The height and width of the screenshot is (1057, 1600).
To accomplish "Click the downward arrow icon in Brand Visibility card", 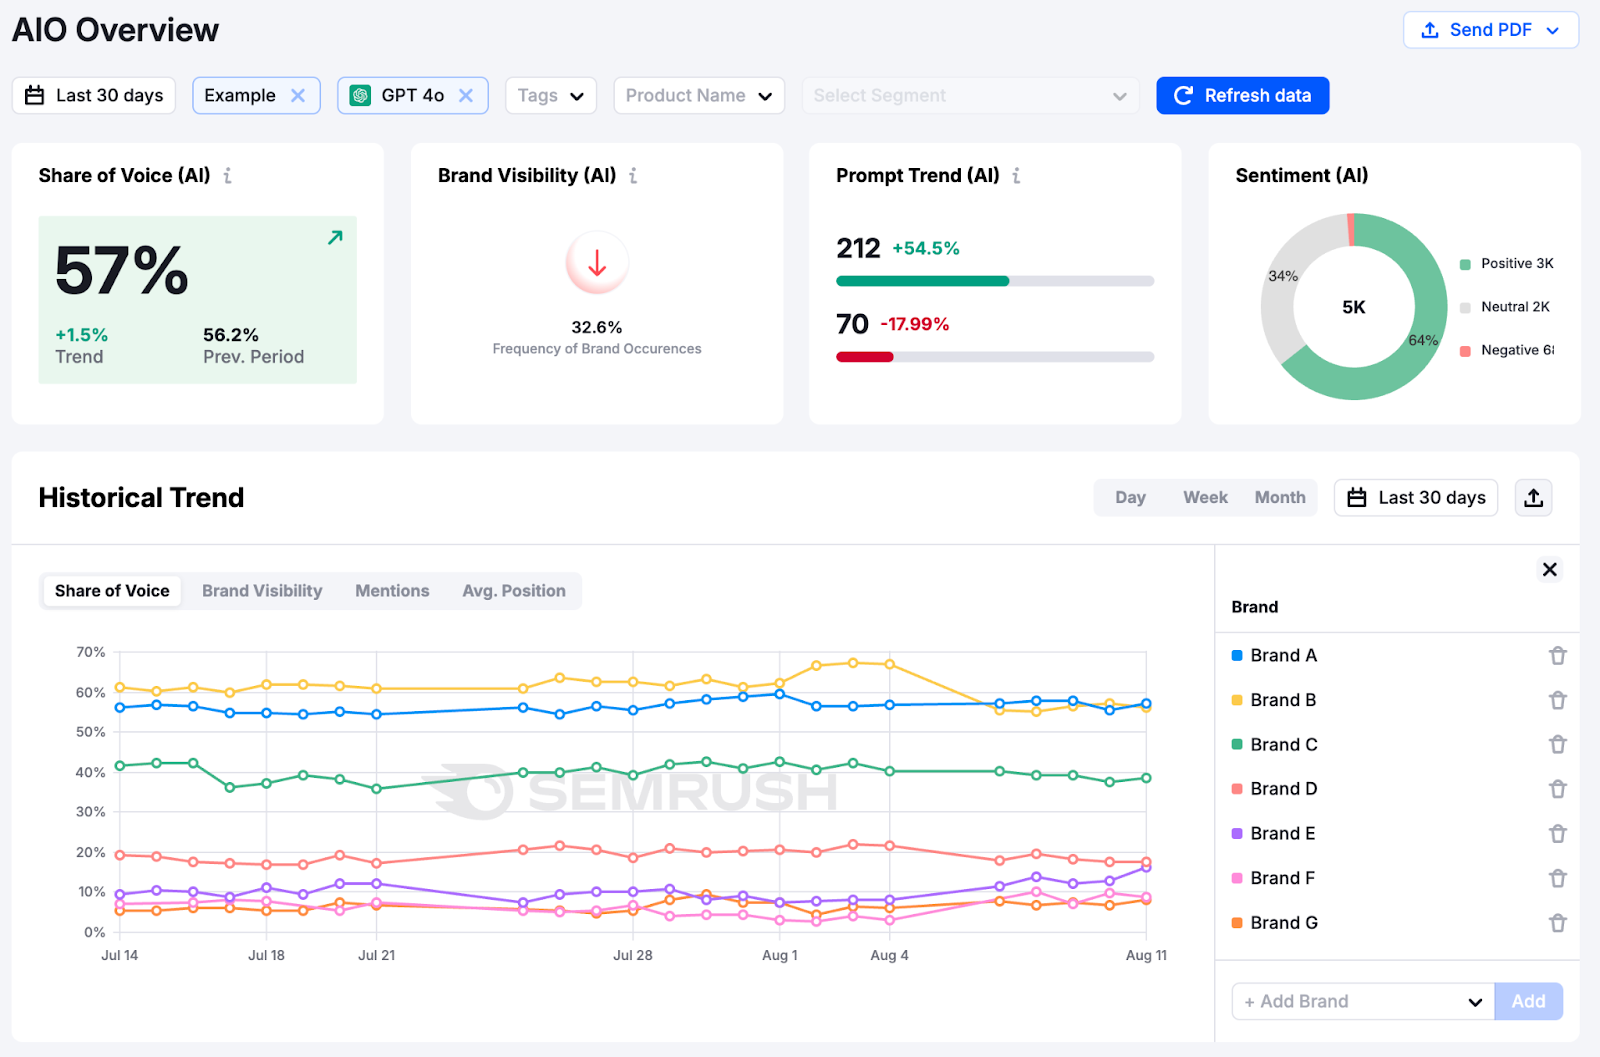I will pyautogui.click(x=597, y=262).
